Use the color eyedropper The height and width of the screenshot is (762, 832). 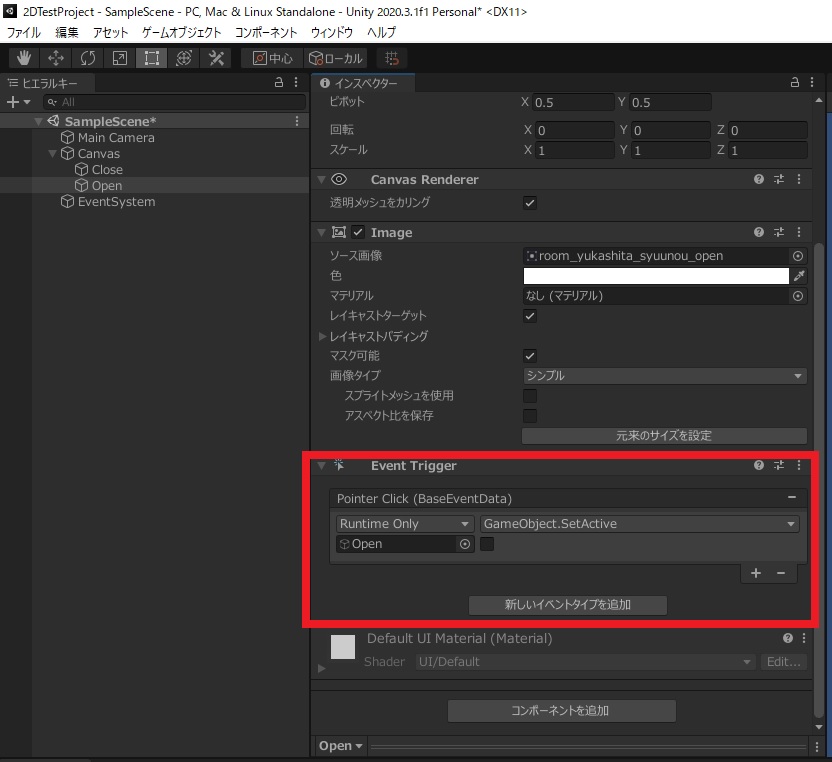coord(799,275)
